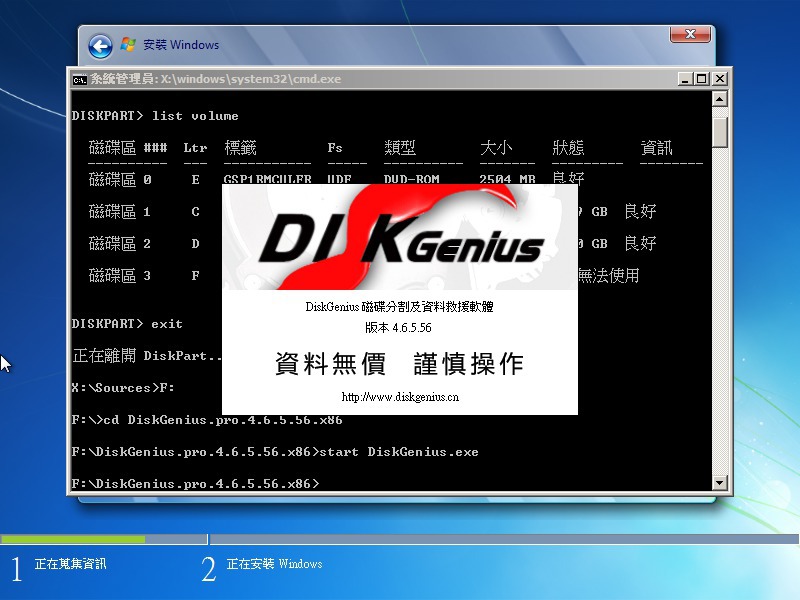The width and height of the screenshot is (800, 600).
Task: Click the back arrow in Install Windows window
Action: [100, 46]
